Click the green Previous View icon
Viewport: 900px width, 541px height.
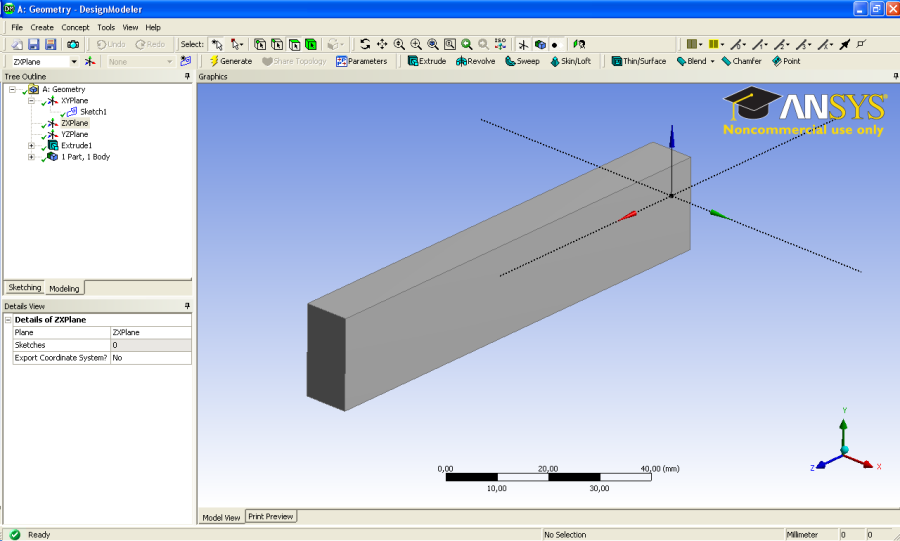click(467, 44)
